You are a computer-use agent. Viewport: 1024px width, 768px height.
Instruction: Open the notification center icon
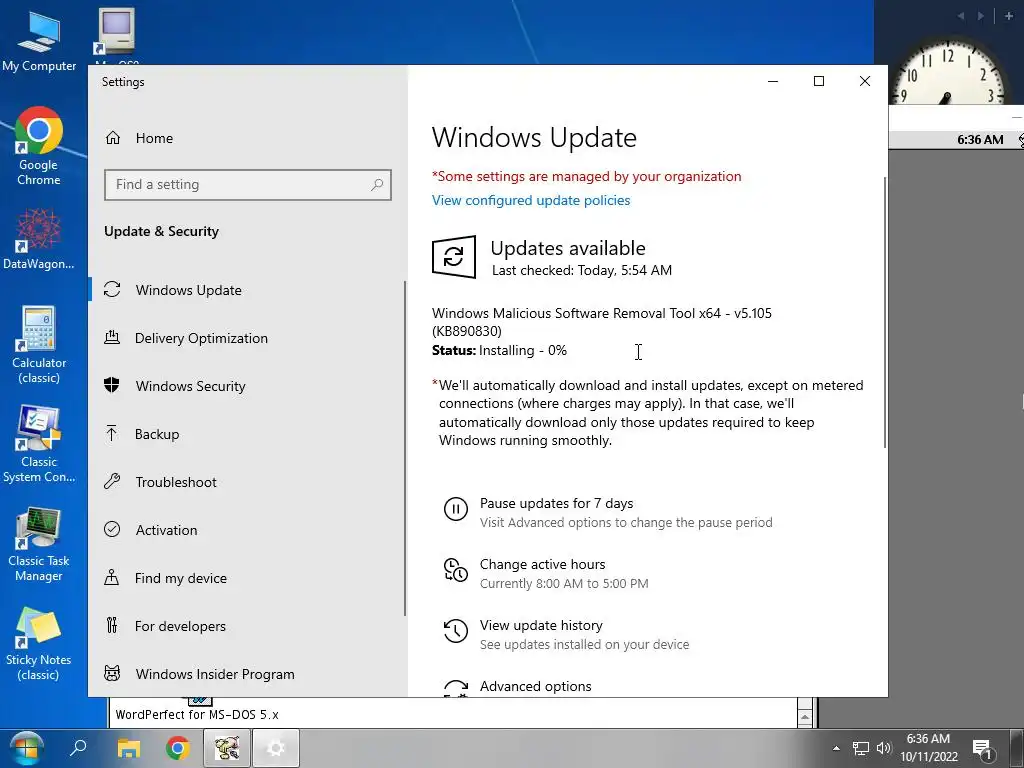point(984,749)
